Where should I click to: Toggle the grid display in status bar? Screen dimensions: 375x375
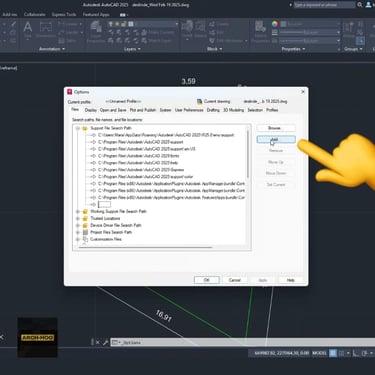(333, 353)
